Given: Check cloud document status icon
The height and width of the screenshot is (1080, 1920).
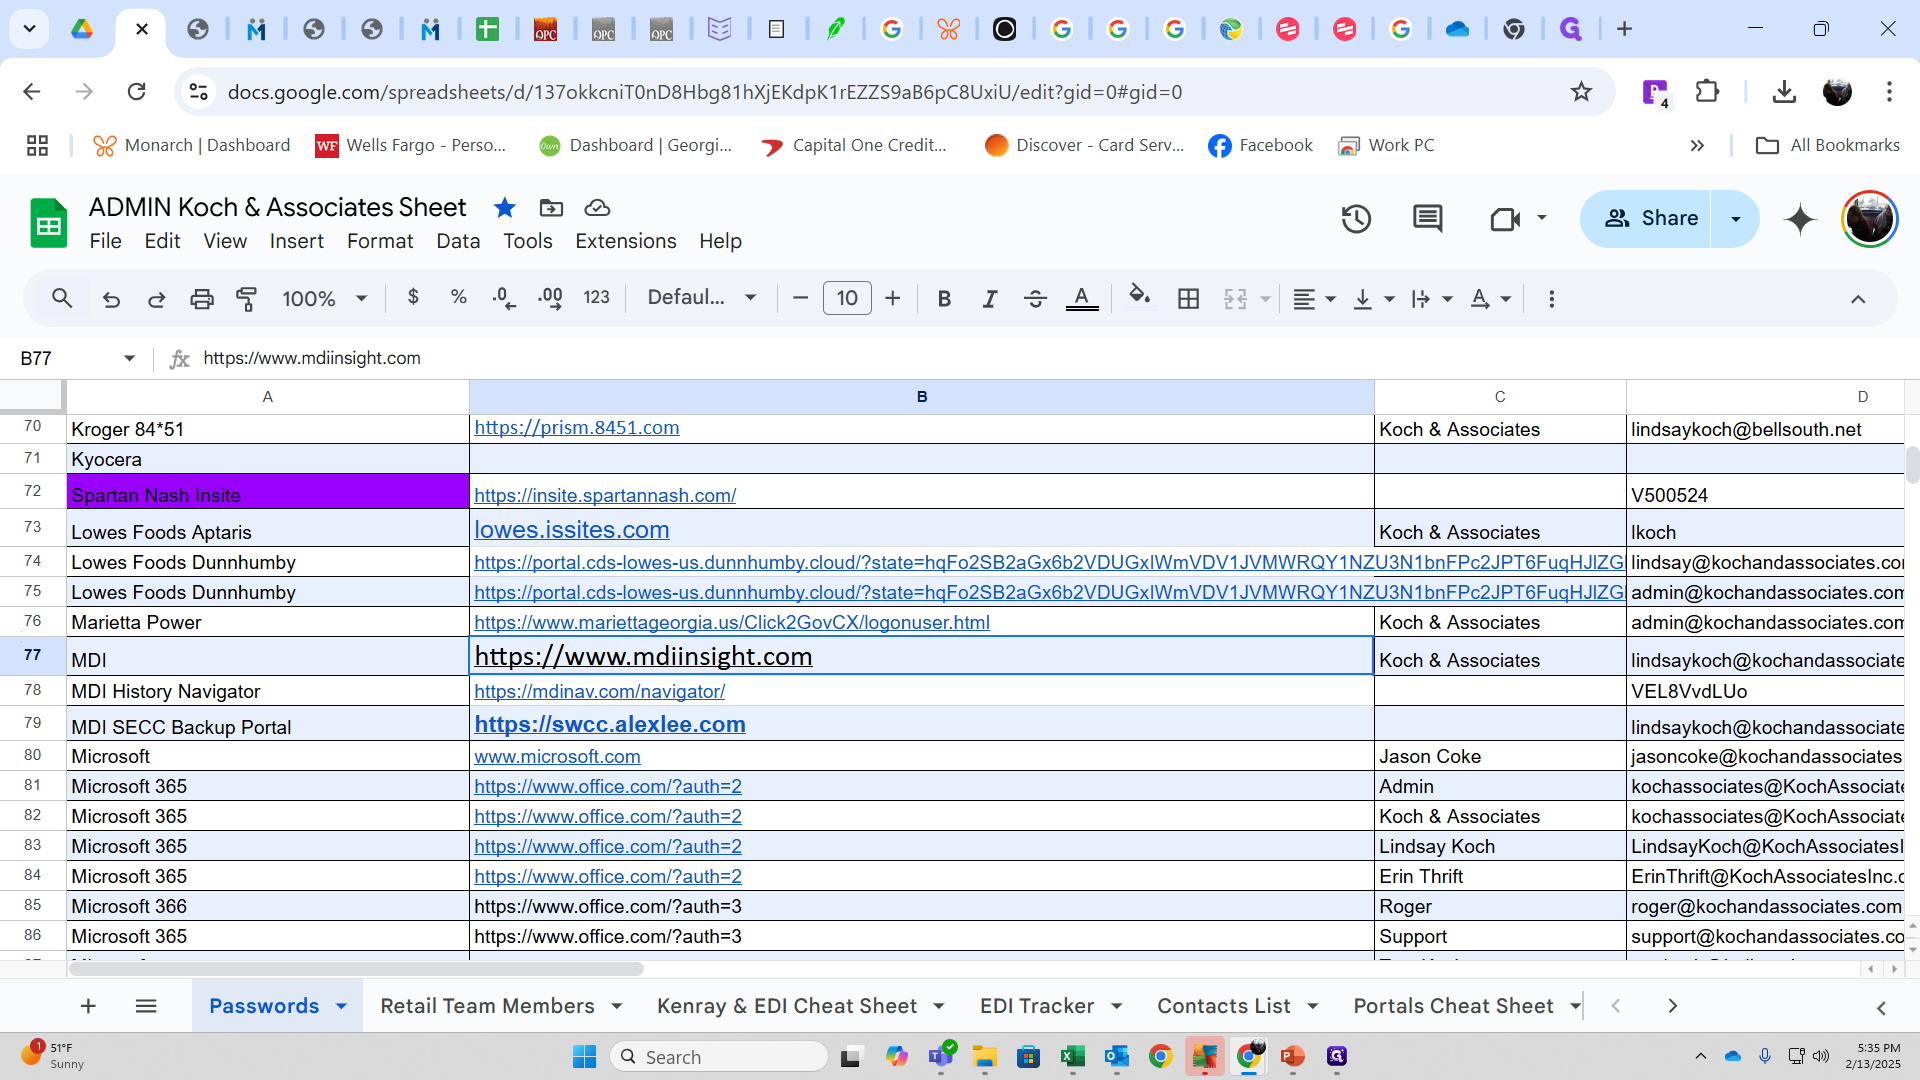Looking at the screenshot, I should click(x=597, y=208).
